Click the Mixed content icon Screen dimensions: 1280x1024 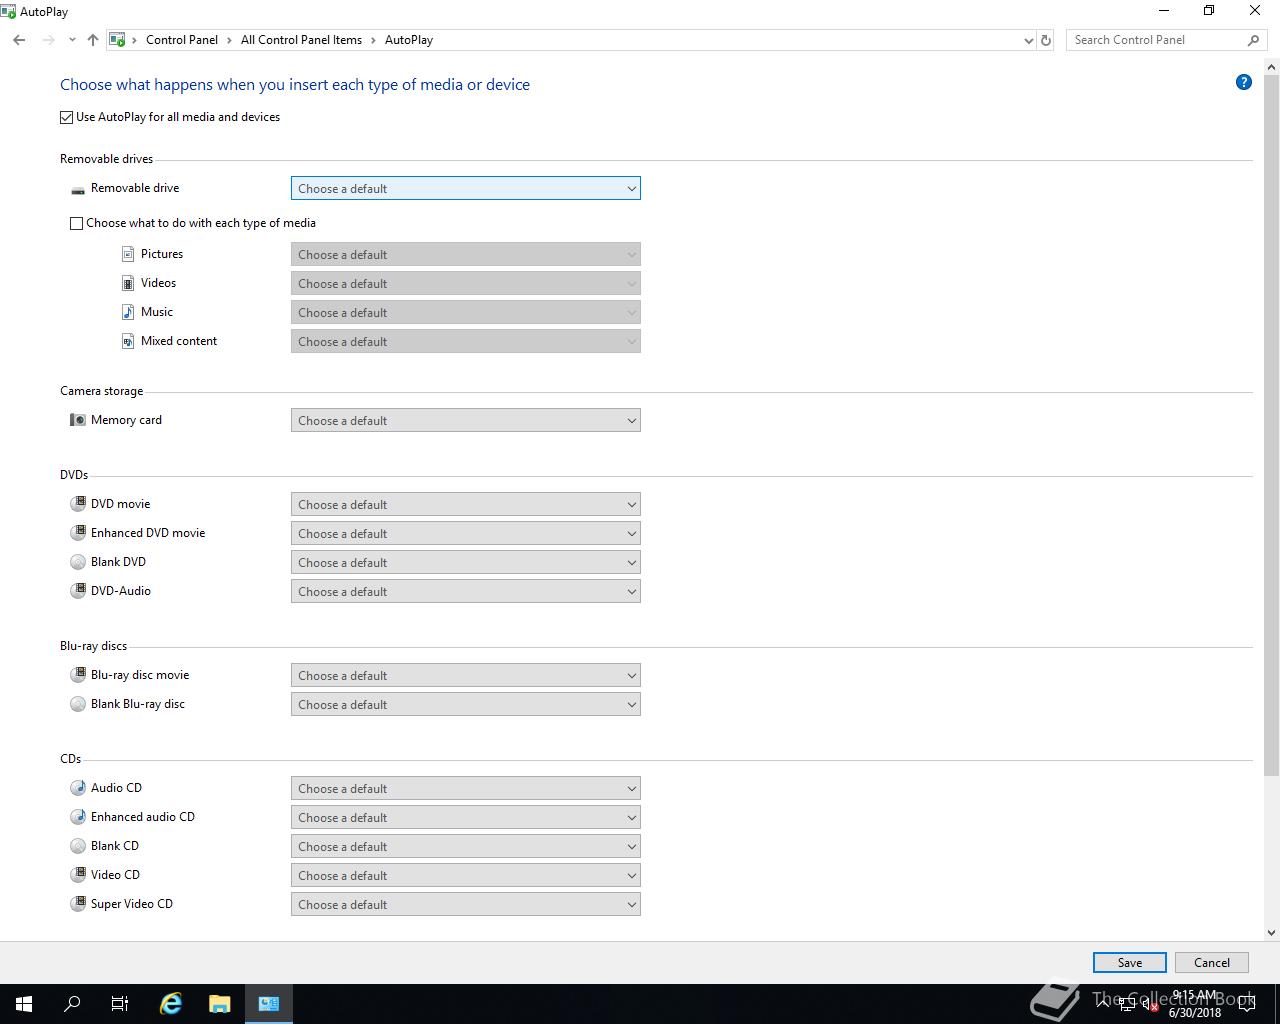[x=128, y=341]
